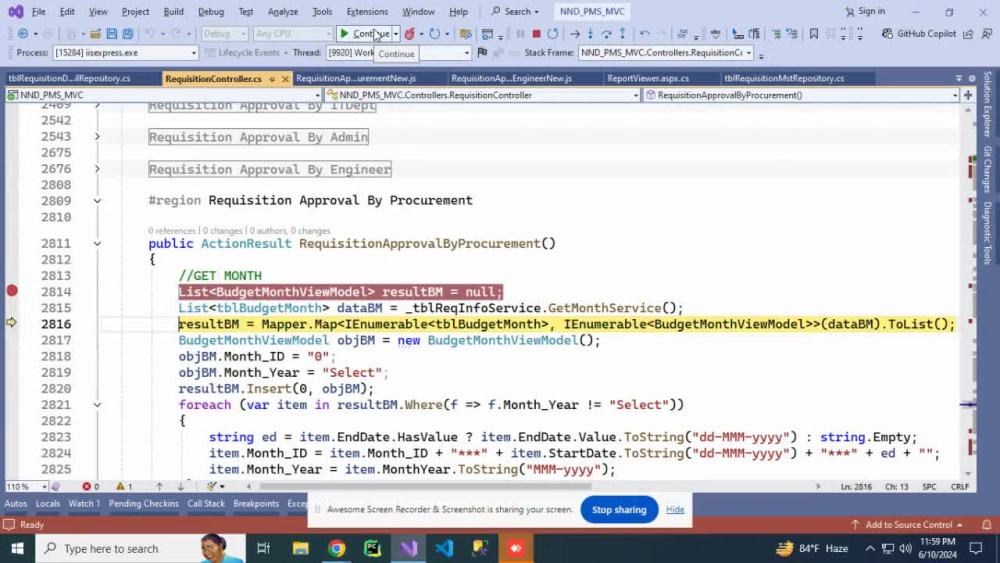
Task: Click the horizontal scrollbar of code editor
Action: tap(424, 486)
